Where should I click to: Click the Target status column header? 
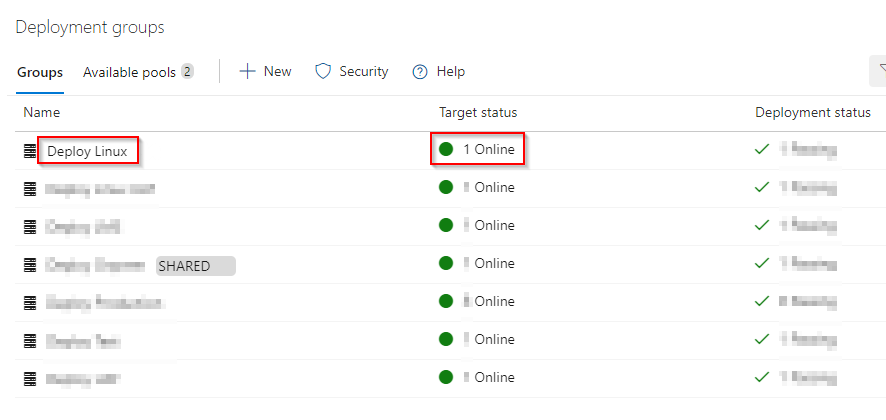[x=478, y=112]
